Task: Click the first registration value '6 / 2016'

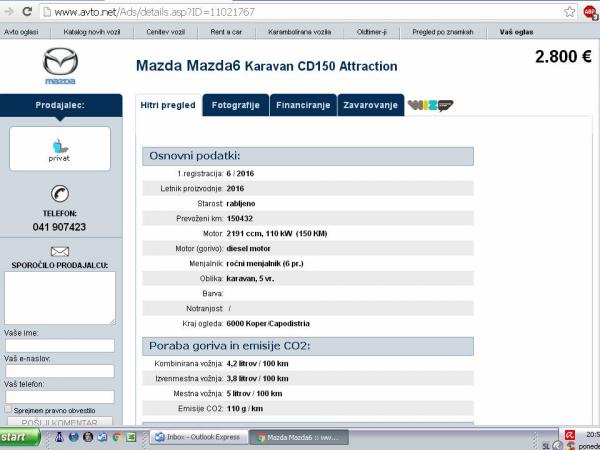Action: click(240, 174)
